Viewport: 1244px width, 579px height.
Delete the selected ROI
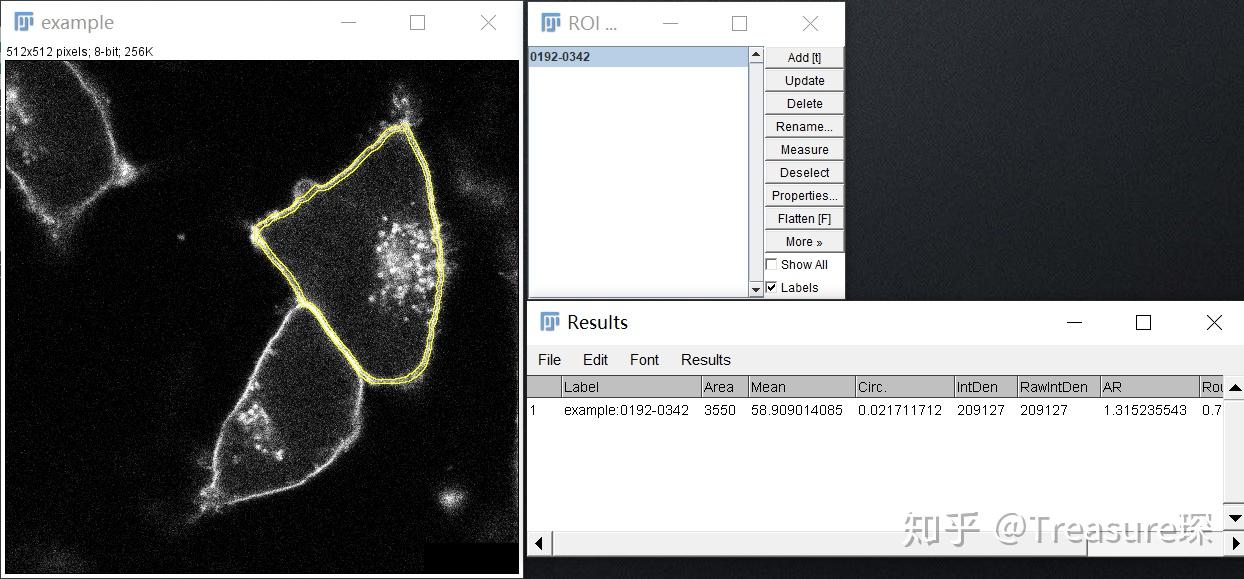point(803,103)
